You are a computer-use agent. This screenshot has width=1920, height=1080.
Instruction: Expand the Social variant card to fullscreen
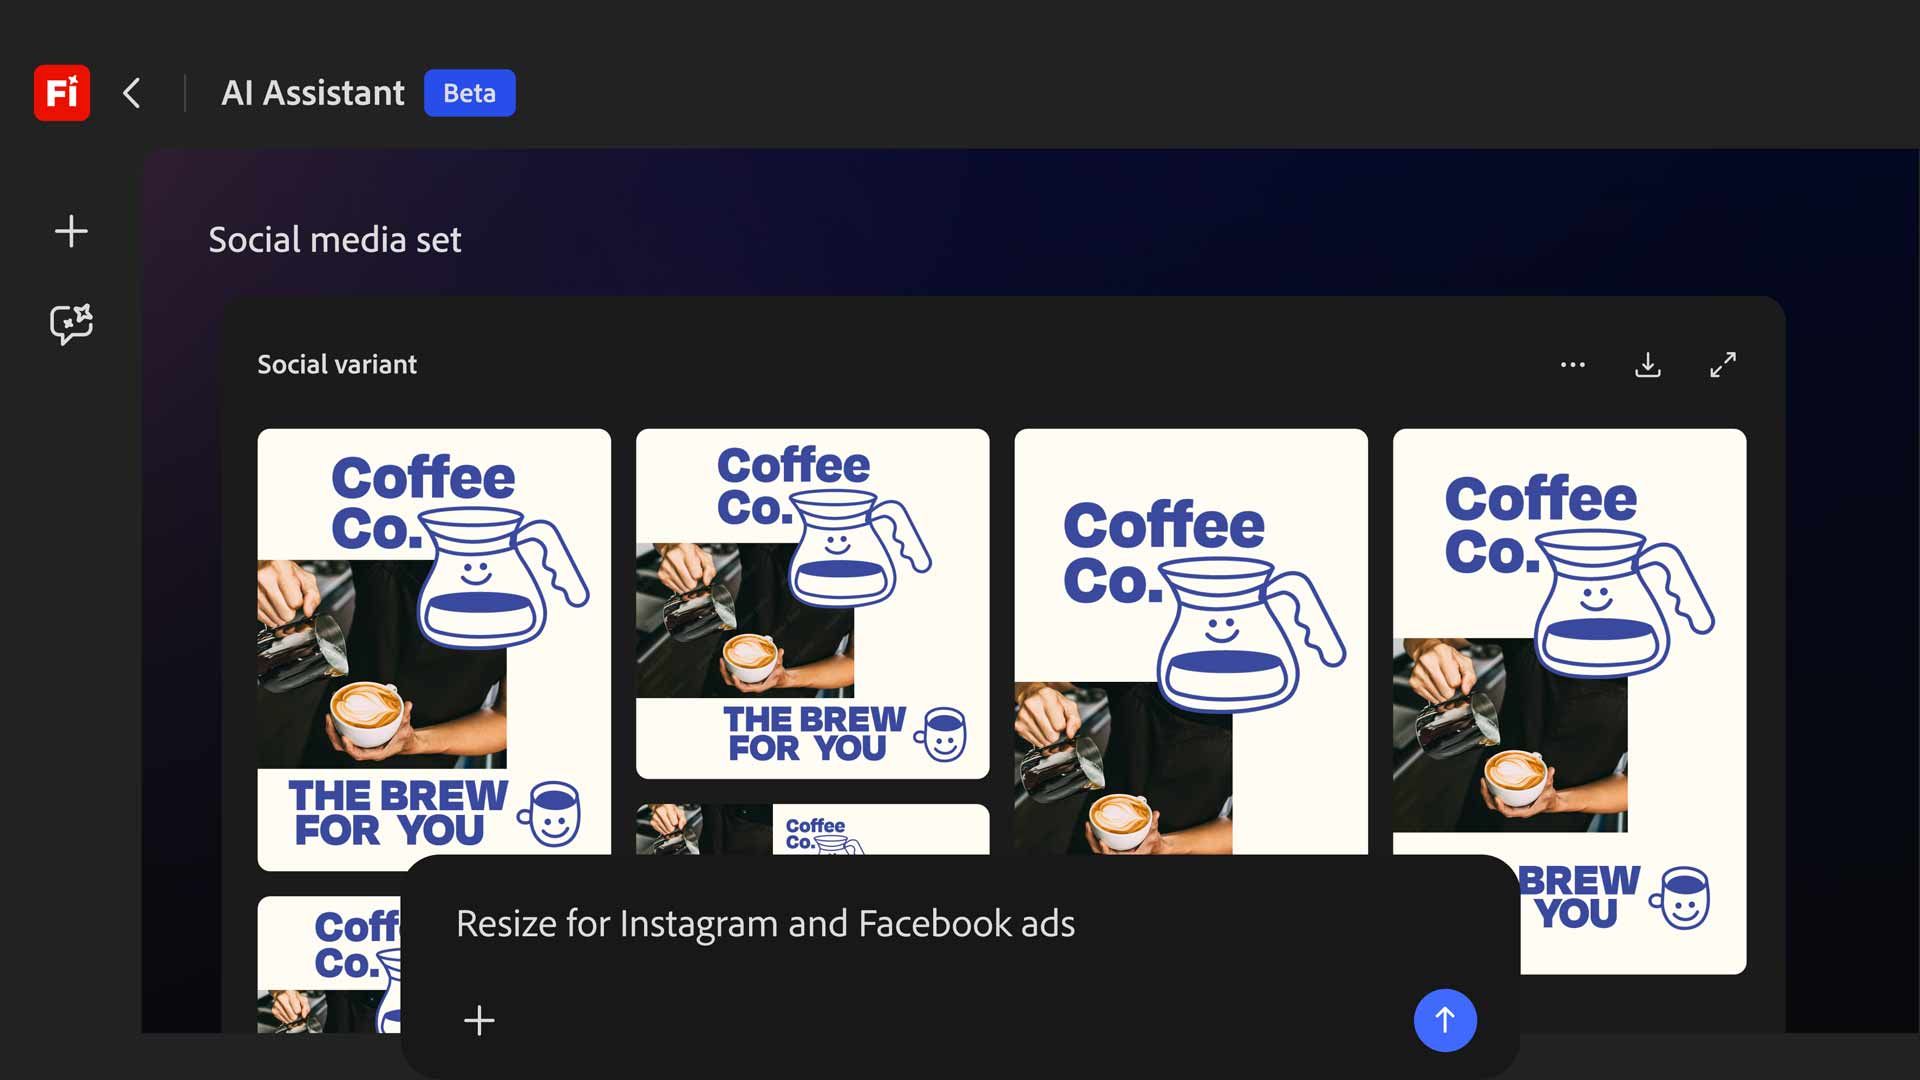[x=1722, y=365]
